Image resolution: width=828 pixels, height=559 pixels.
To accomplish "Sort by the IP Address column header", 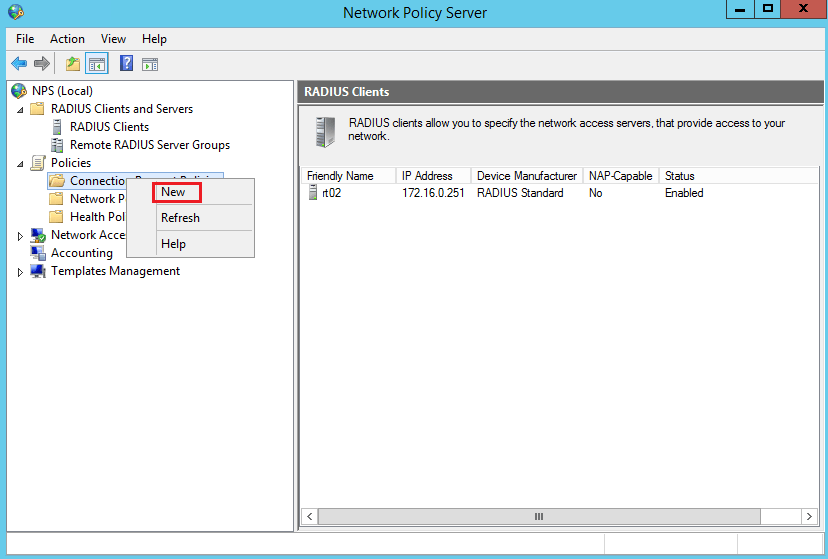I will click(x=433, y=176).
